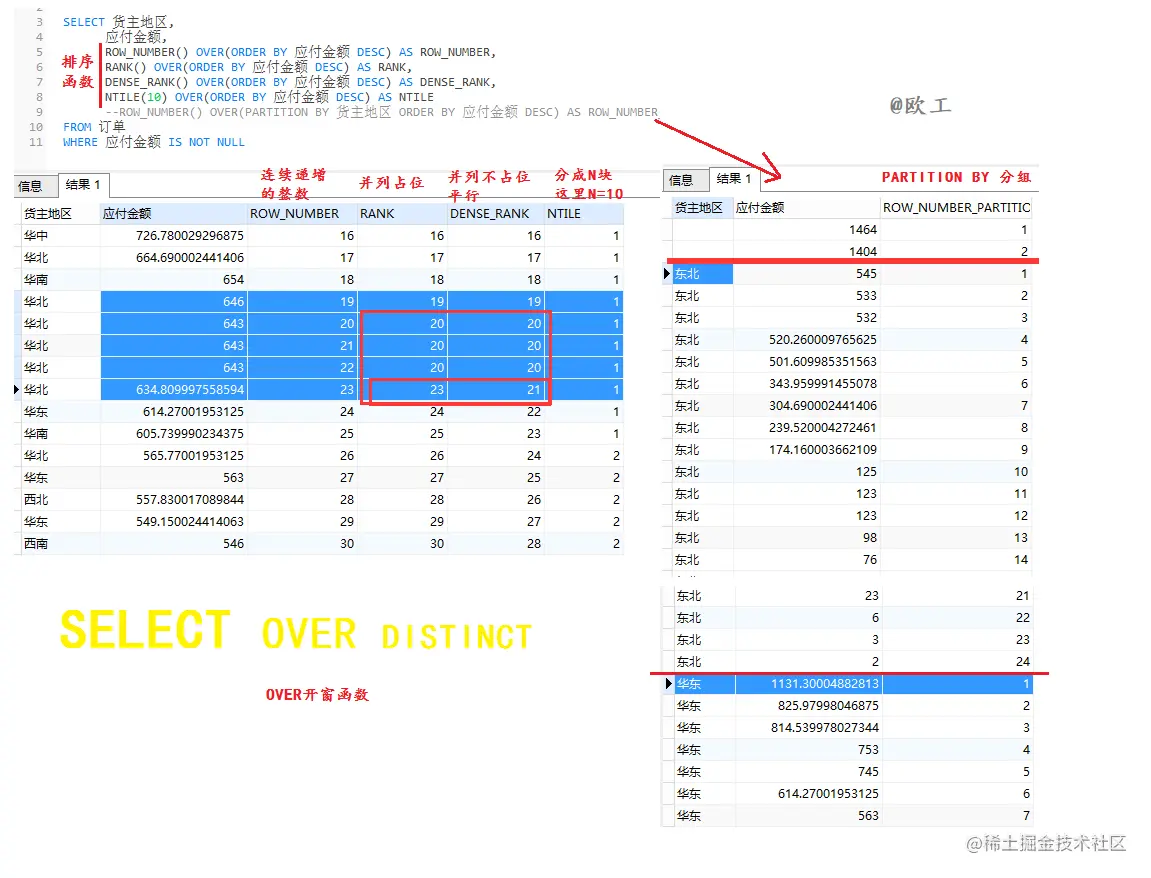The image size is (1151, 878).
Task: Select cell 825.97998046875
Action: tap(808, 706)
